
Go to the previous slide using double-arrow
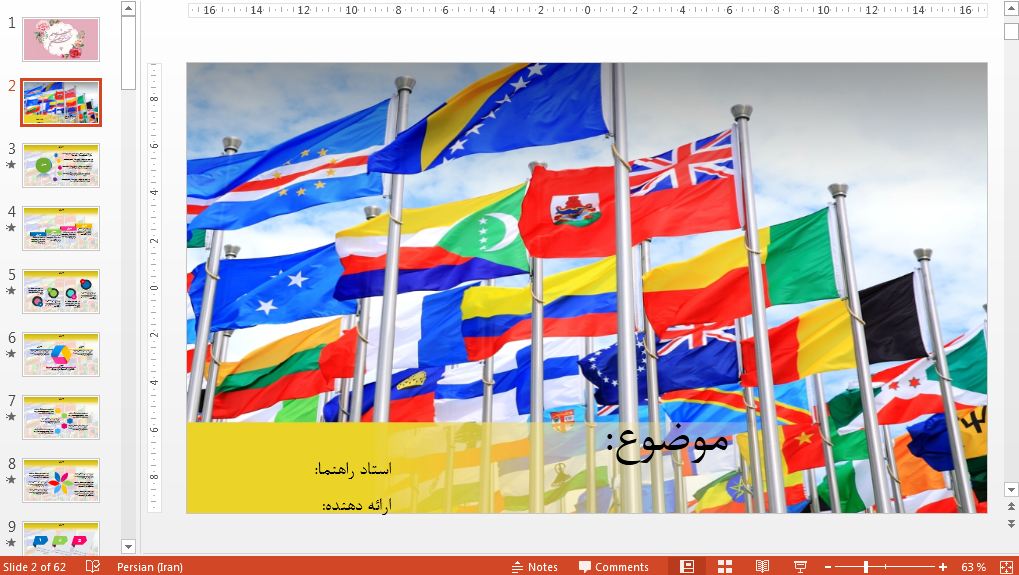pyautogui.click(x=1011, y=508)
